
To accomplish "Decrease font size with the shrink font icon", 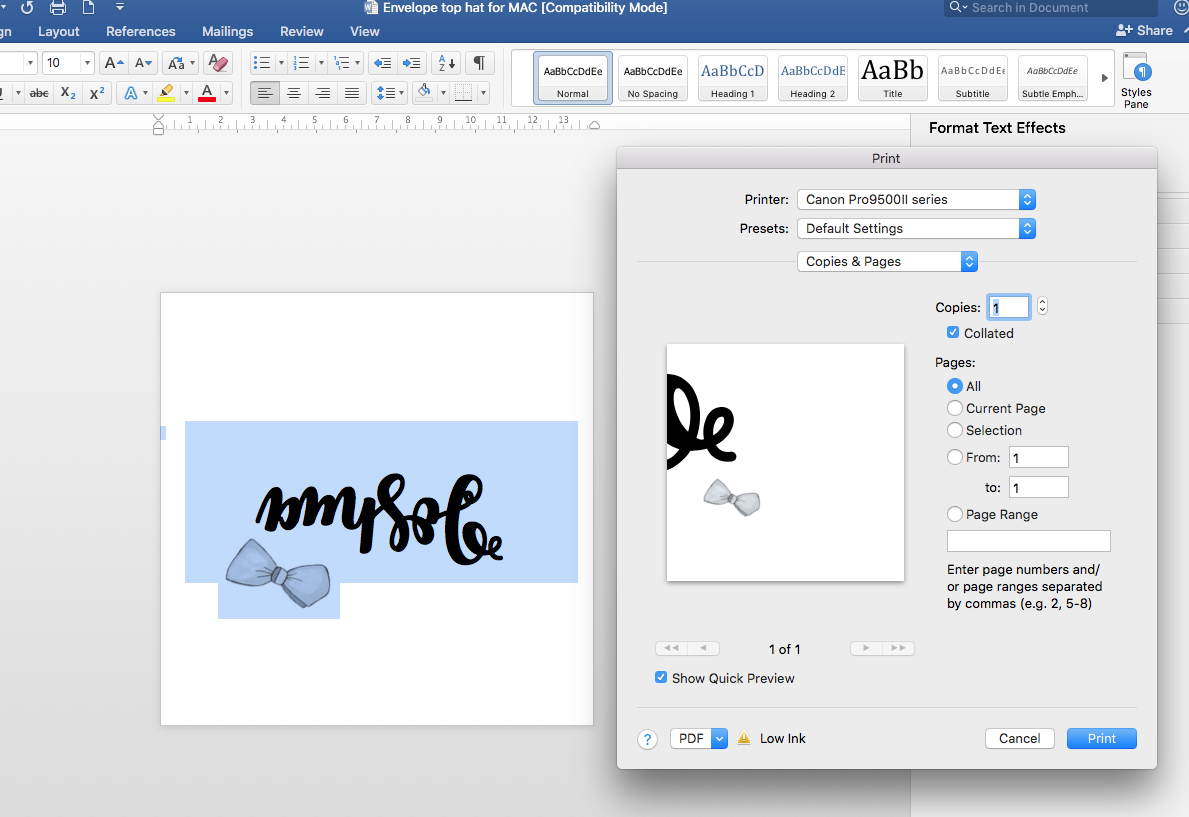I will pyautogui.click(x=143, y=63).
